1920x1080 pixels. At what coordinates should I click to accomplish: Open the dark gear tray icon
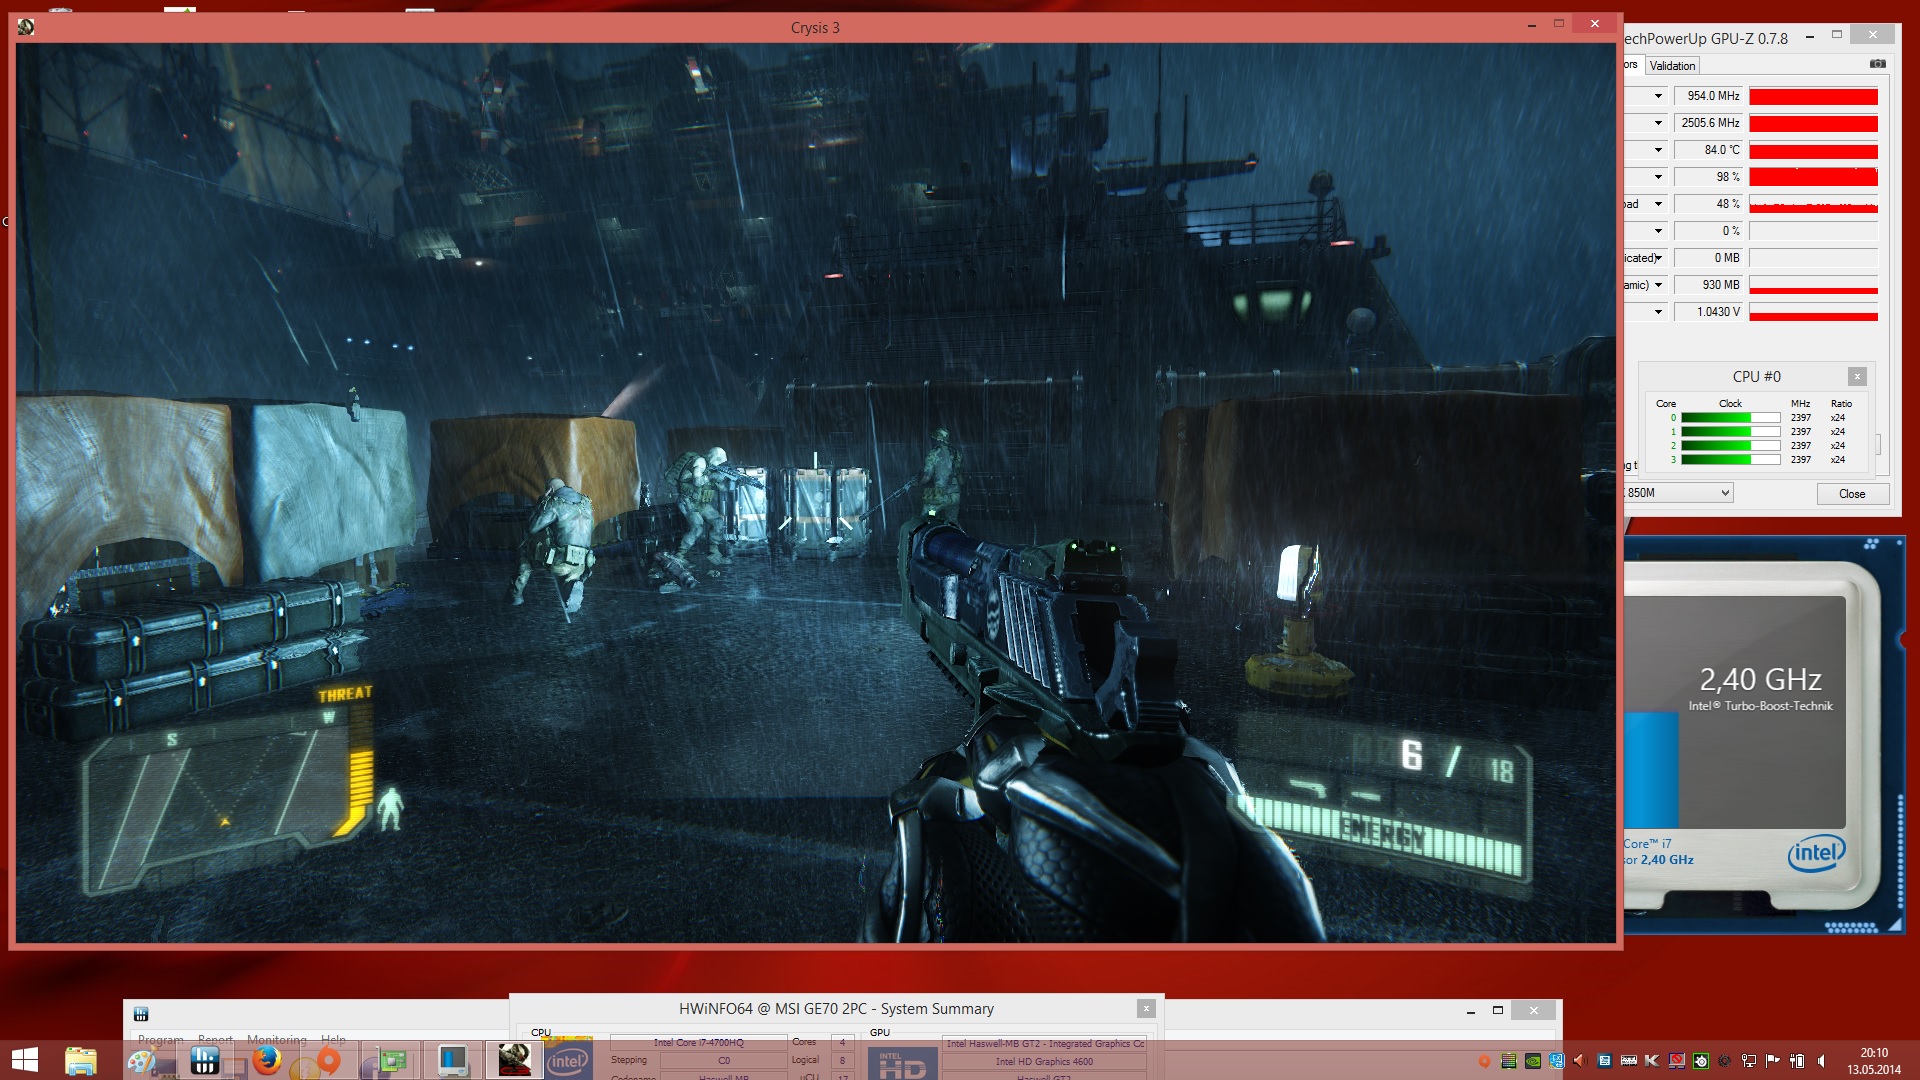(1724, 1061)
